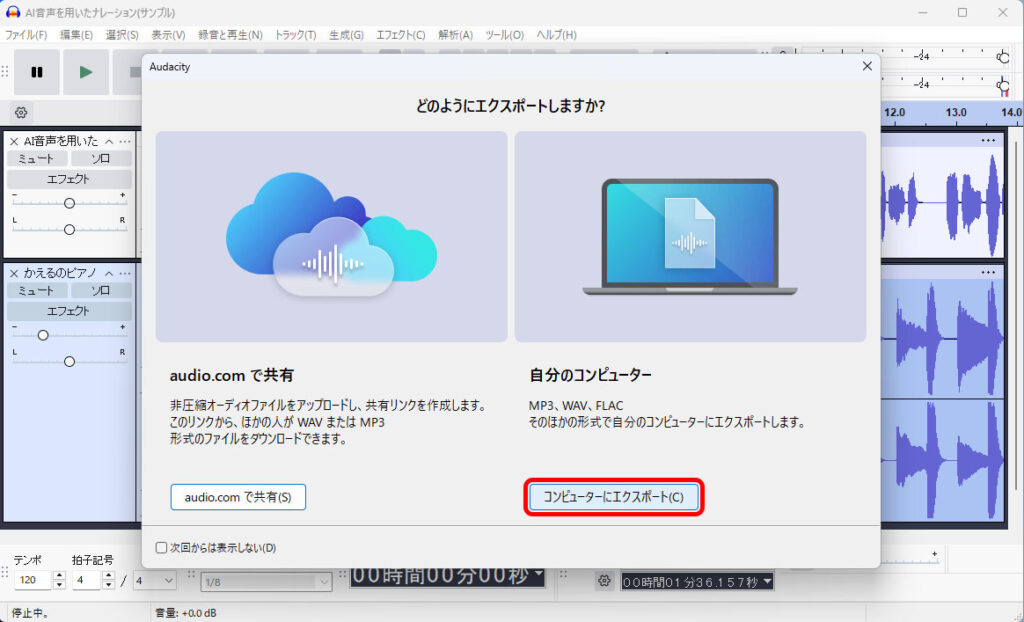Screen dimensions: 1024x622
Task: Open the clip menu on the upper waveform
Action: pyautogui.click(x=988, y=140)
